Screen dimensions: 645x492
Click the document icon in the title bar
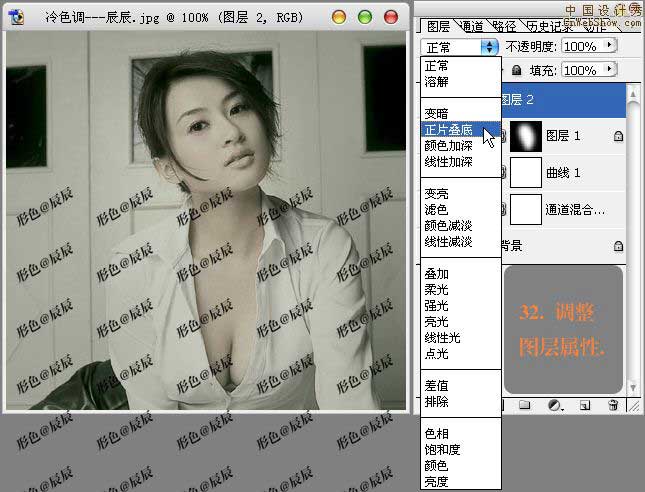point(16,17)
